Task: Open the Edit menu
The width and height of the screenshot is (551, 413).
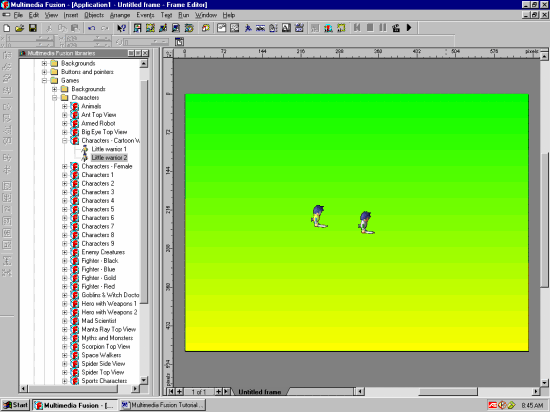Action: tap(34, 15)
